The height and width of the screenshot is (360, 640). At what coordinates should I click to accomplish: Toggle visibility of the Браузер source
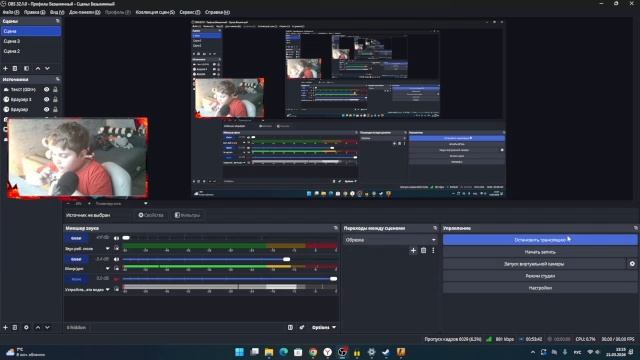[47, 109]
